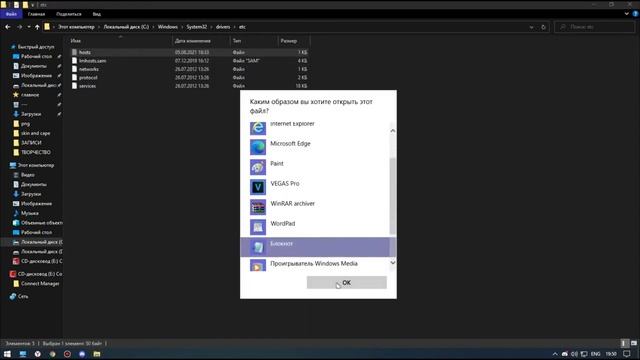The height and width of the screenshot is (360, 640).
Task: Open the Connect Manager folder
Action: click(x=40, y=283)
